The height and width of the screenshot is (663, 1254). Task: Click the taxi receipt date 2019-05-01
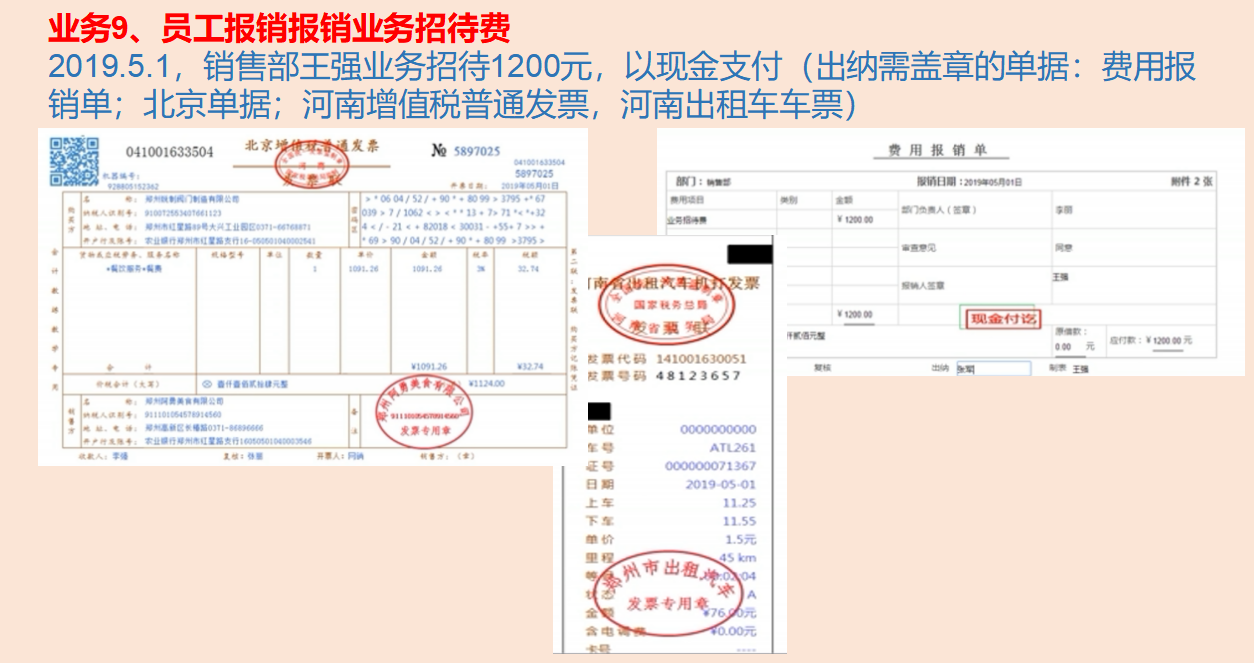pos(721,484)
